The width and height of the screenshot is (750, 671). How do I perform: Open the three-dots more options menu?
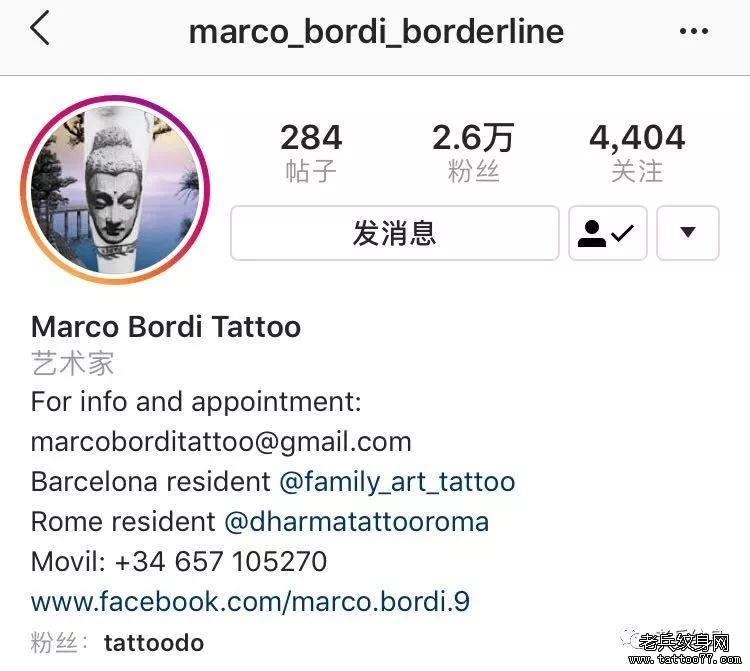pos(694,32)
